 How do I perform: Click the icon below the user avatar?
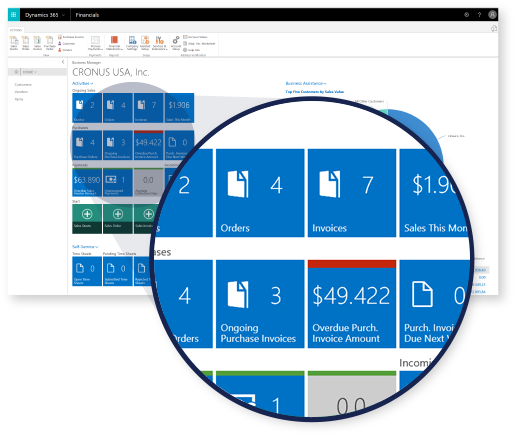pyautogui.click(x=494, y=29)
